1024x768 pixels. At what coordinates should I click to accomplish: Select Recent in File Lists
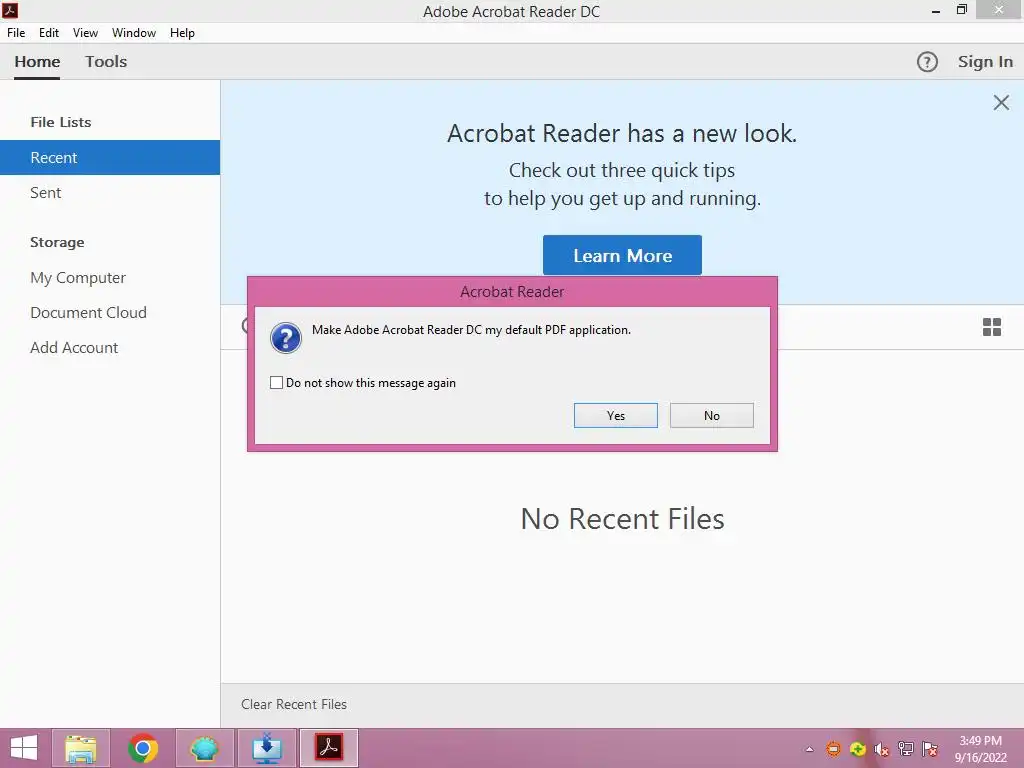[x=110, y=157]
